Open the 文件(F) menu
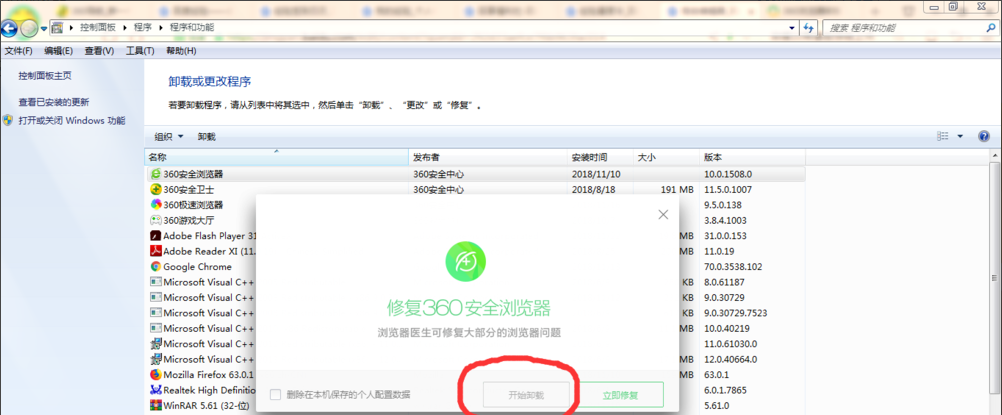 pos(19,51)
